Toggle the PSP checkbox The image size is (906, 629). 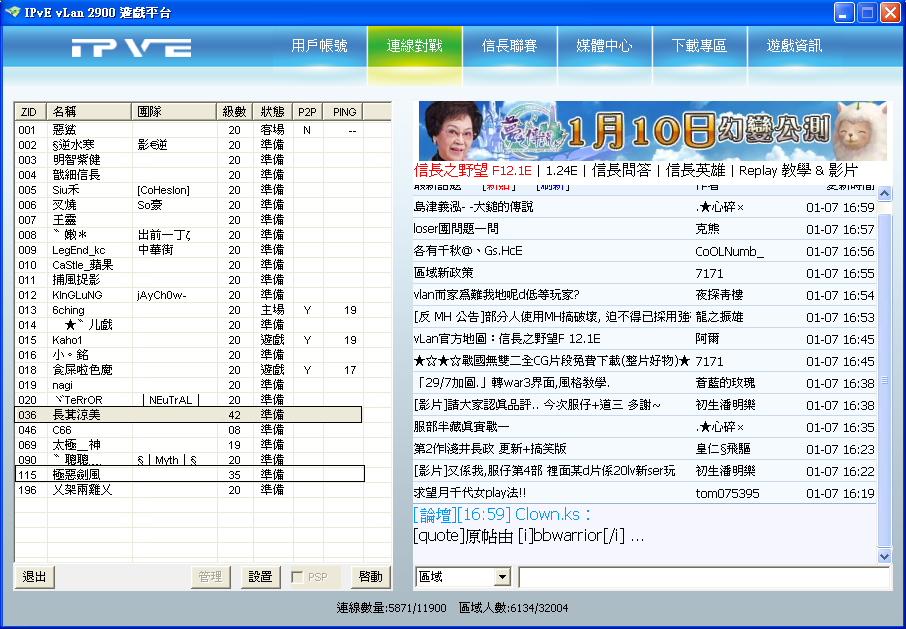click(x=297, y=577)
